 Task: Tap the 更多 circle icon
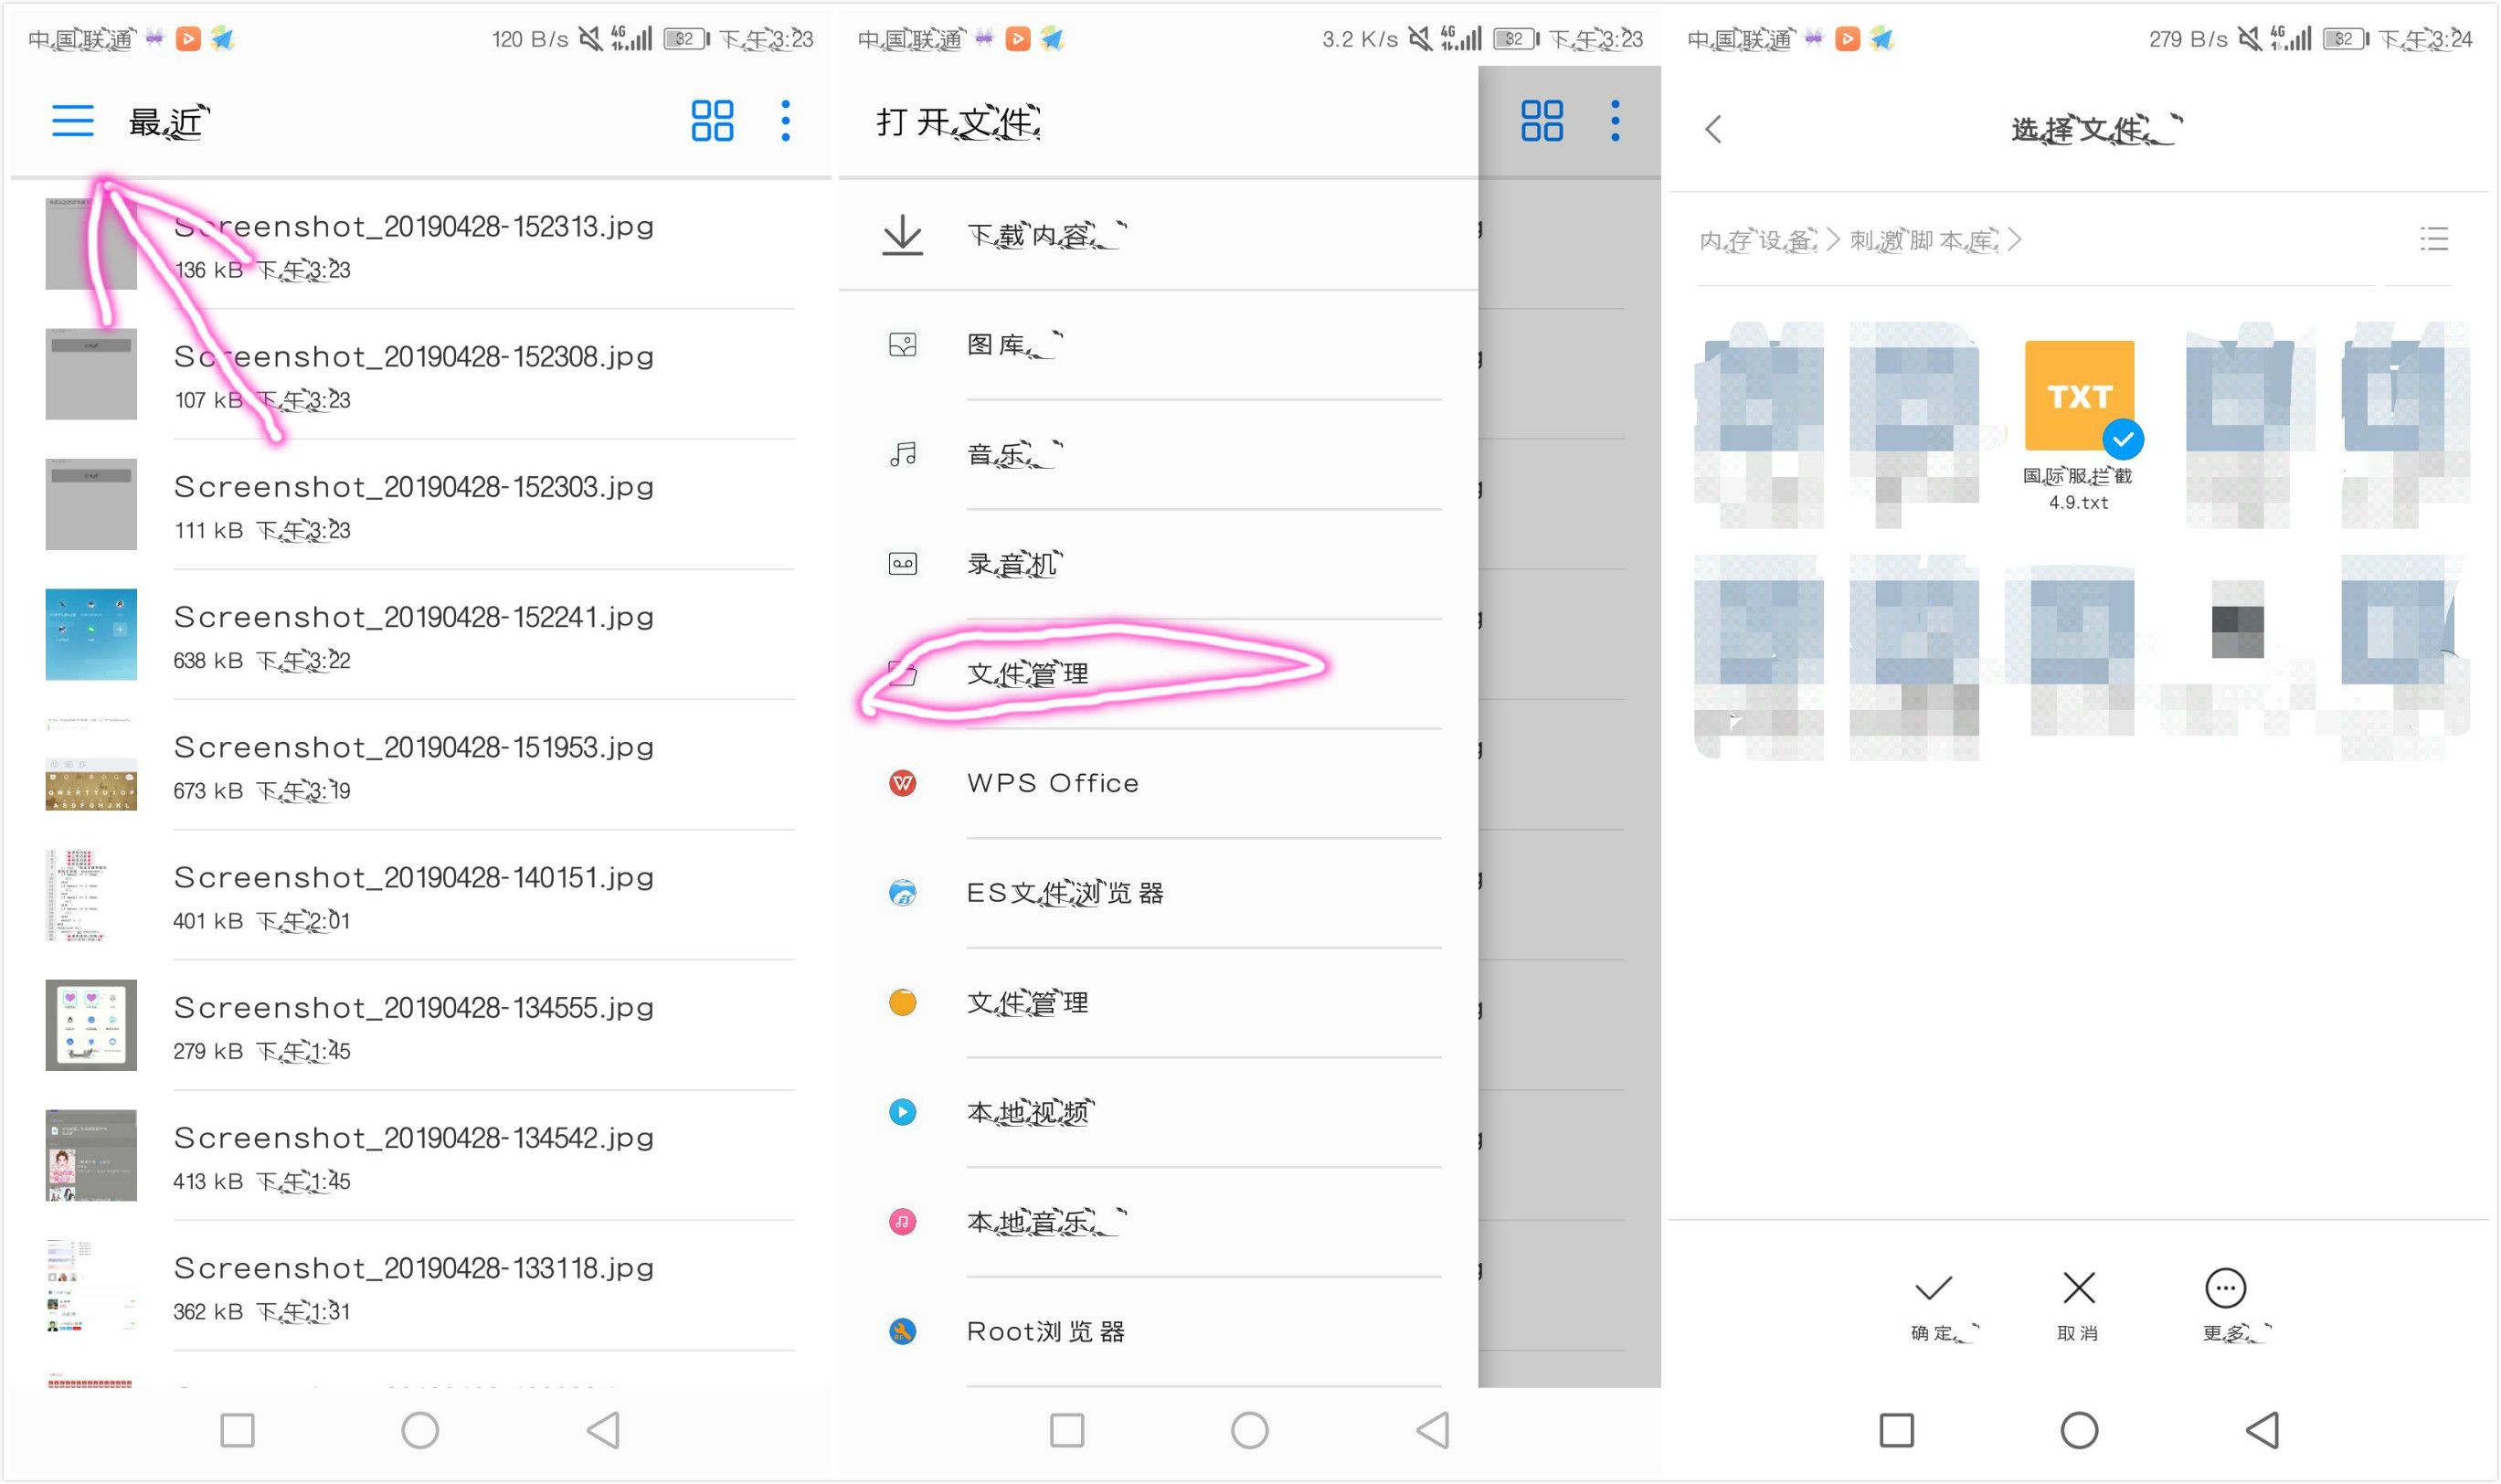point(2225,1289)
